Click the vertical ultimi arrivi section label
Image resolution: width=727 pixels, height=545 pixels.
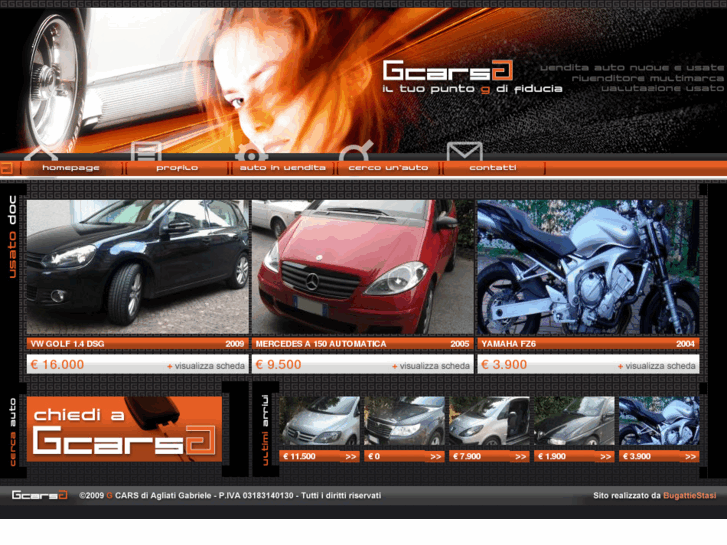pos(265,430)
